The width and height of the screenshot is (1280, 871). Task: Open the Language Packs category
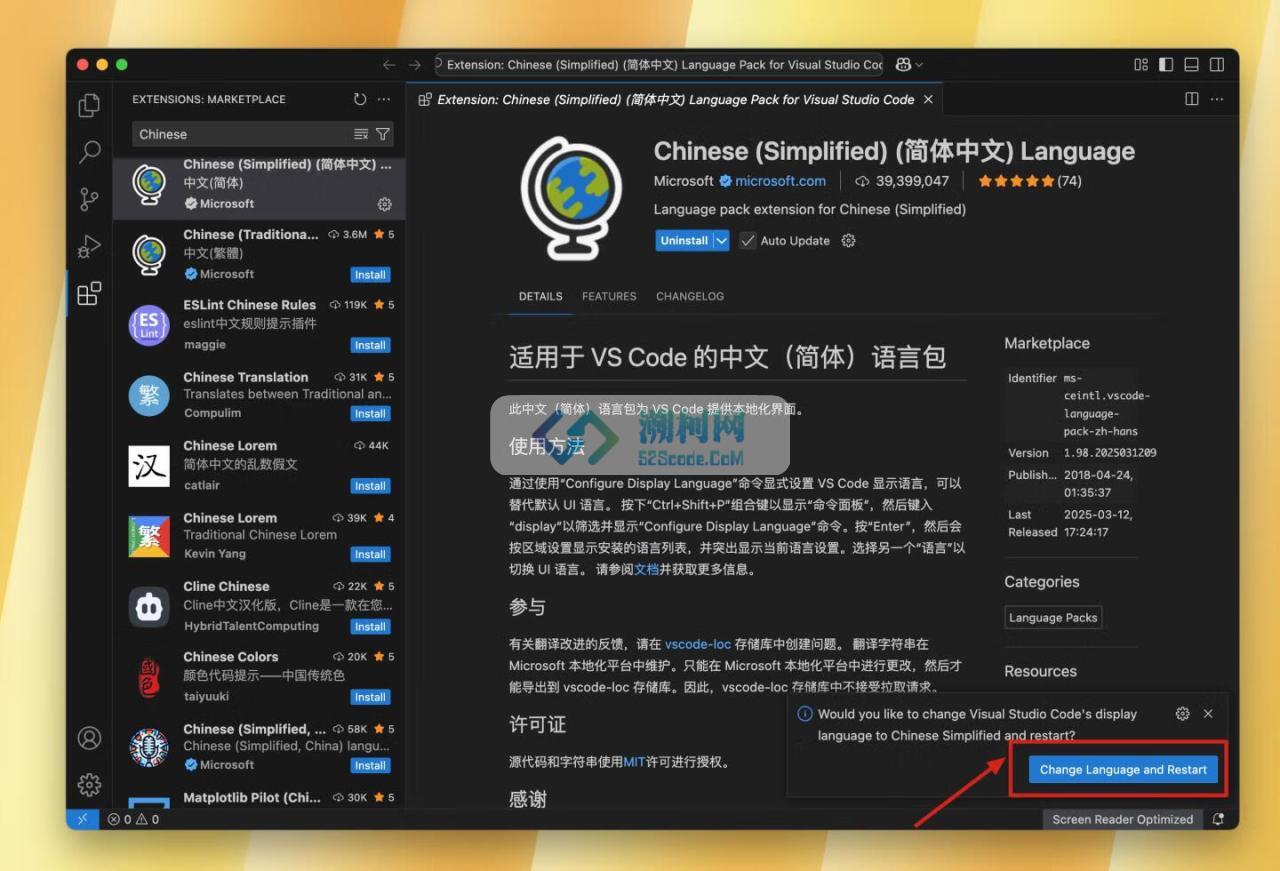[x=1053, y=618]
